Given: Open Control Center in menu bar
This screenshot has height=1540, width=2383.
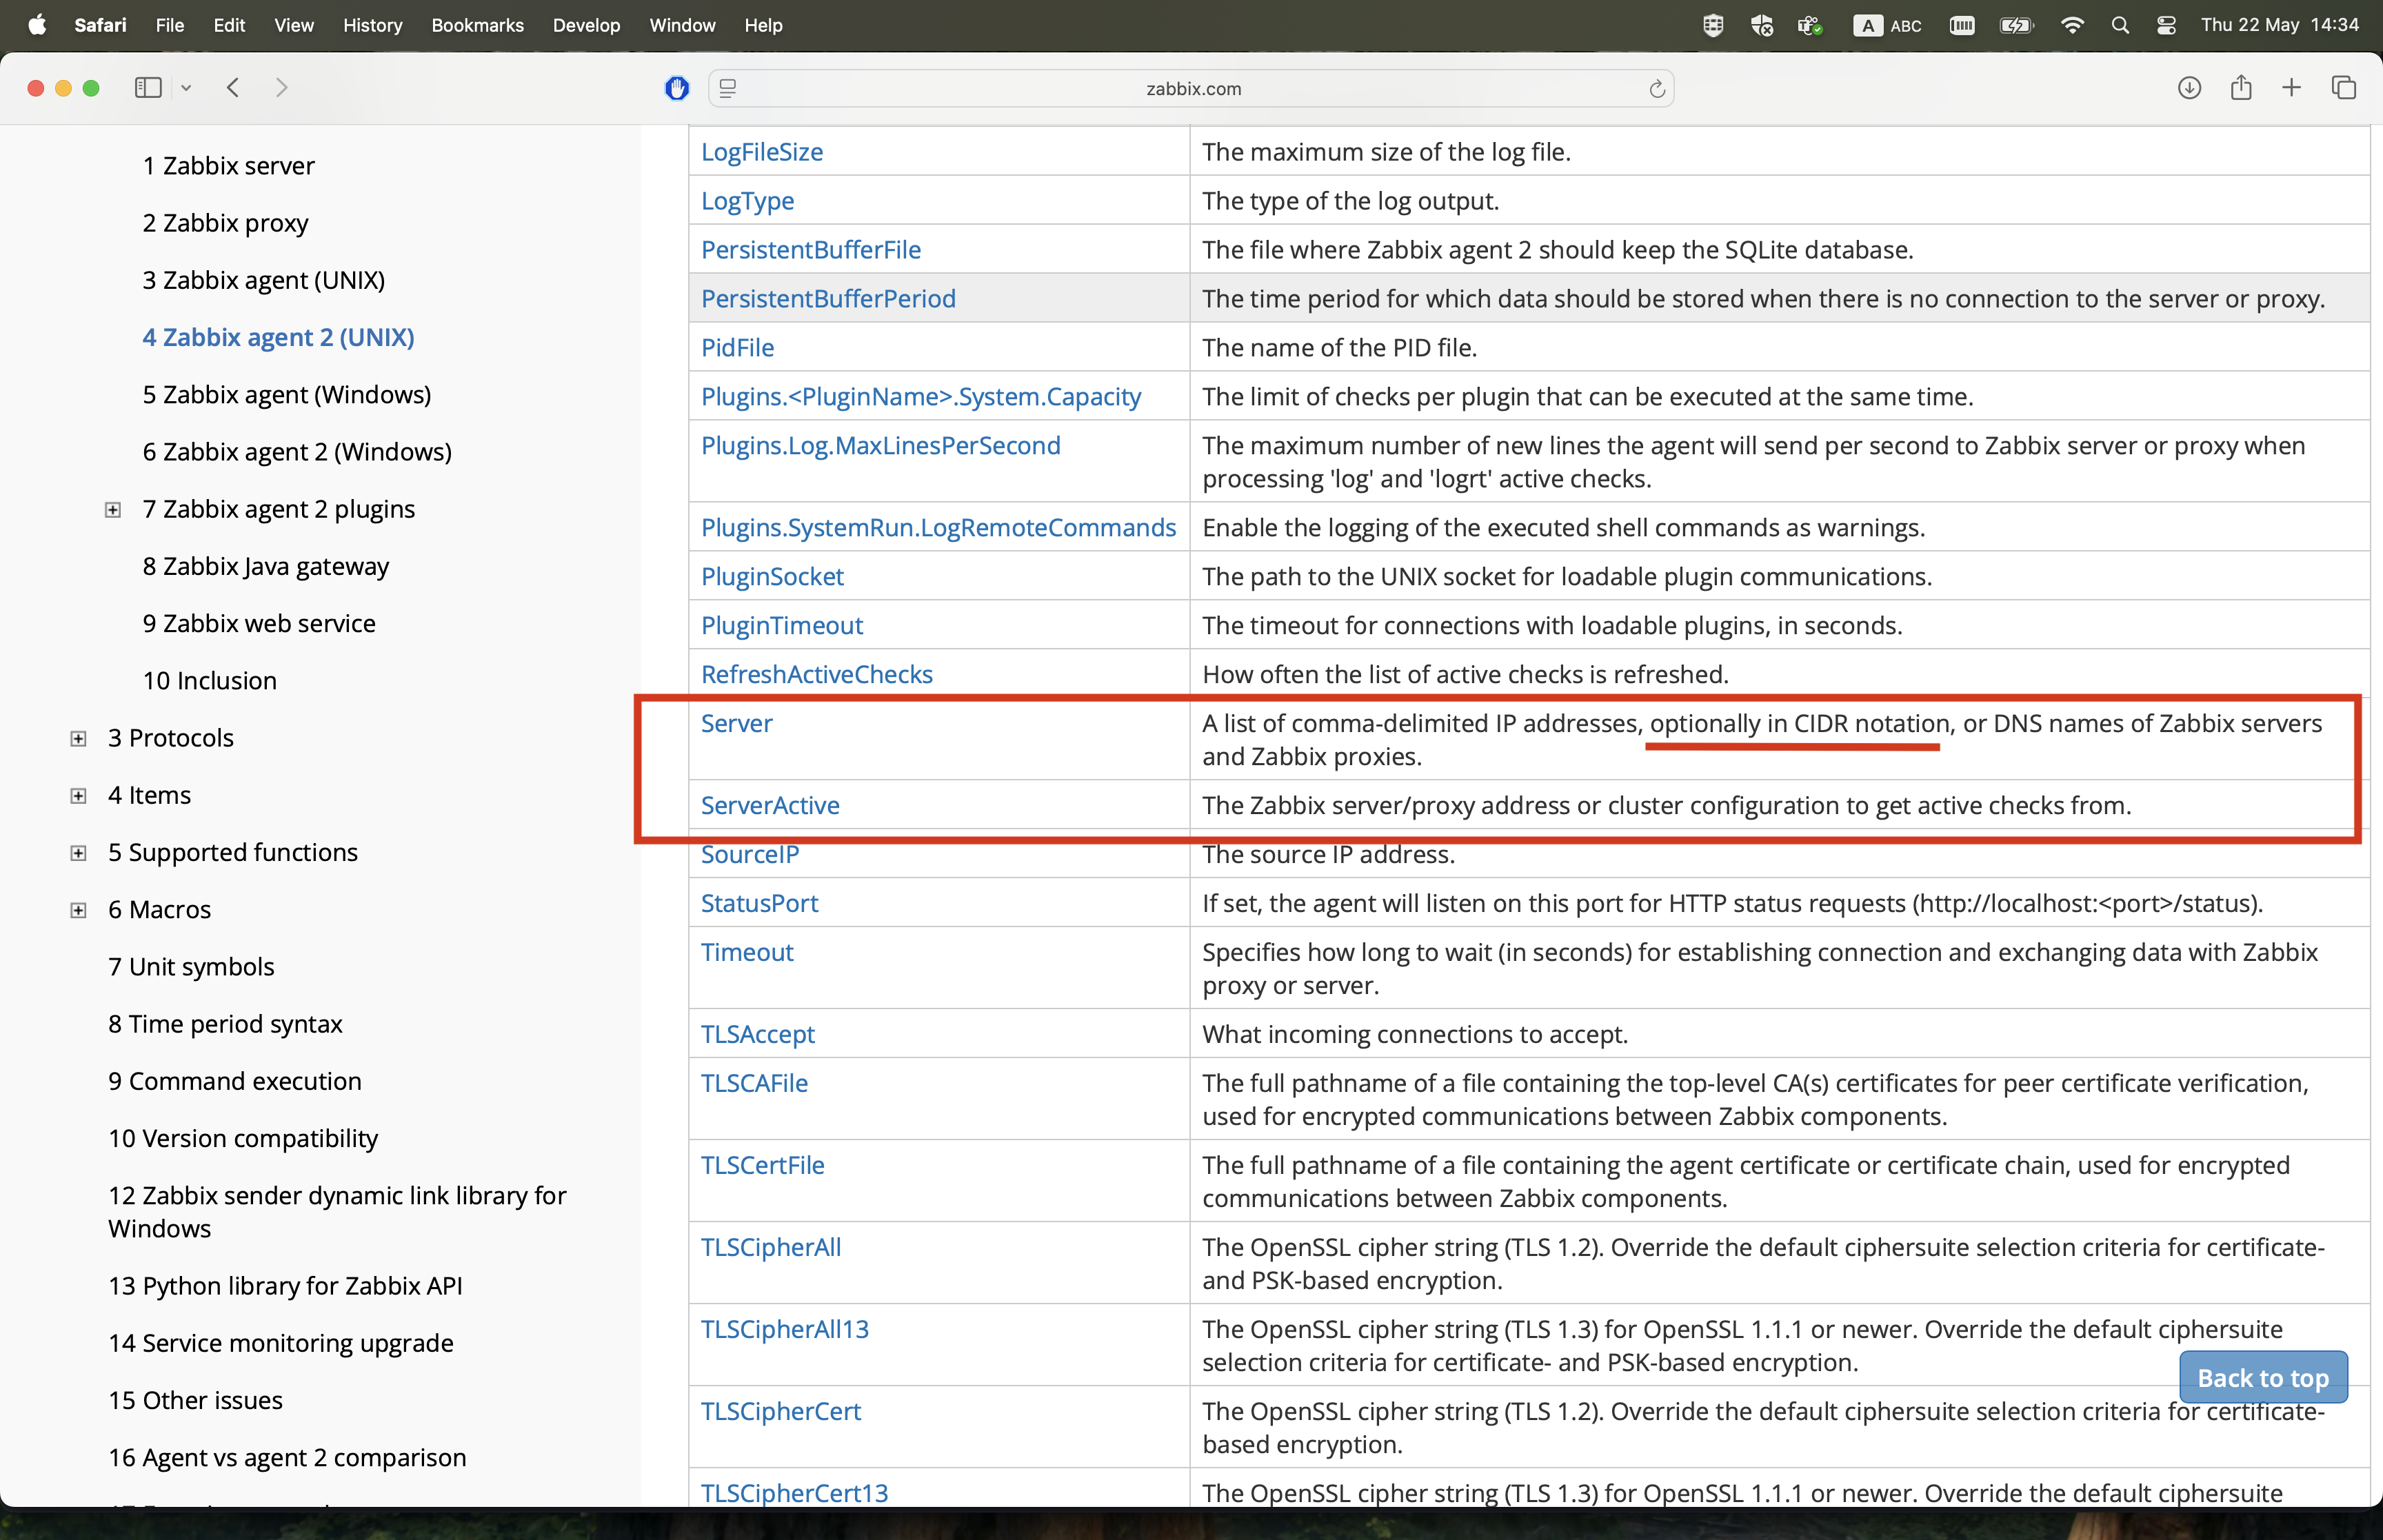Looking at the screenshot, I should pyautogui.click(x=2167, y=25).
